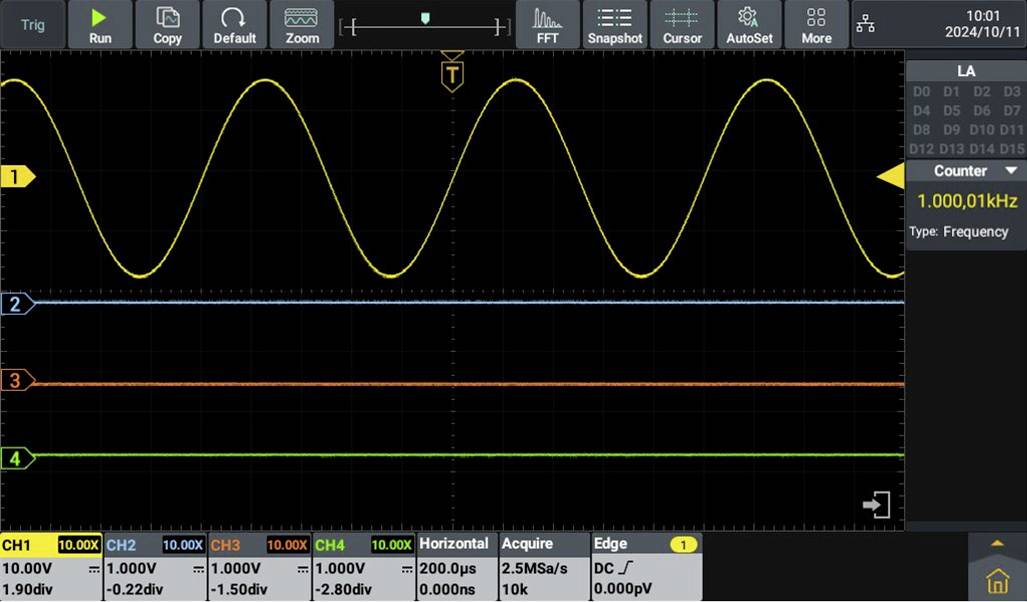Screen dimensions: 1027x602
Task: Open the Cursor measurement tool
Action: 683,25
